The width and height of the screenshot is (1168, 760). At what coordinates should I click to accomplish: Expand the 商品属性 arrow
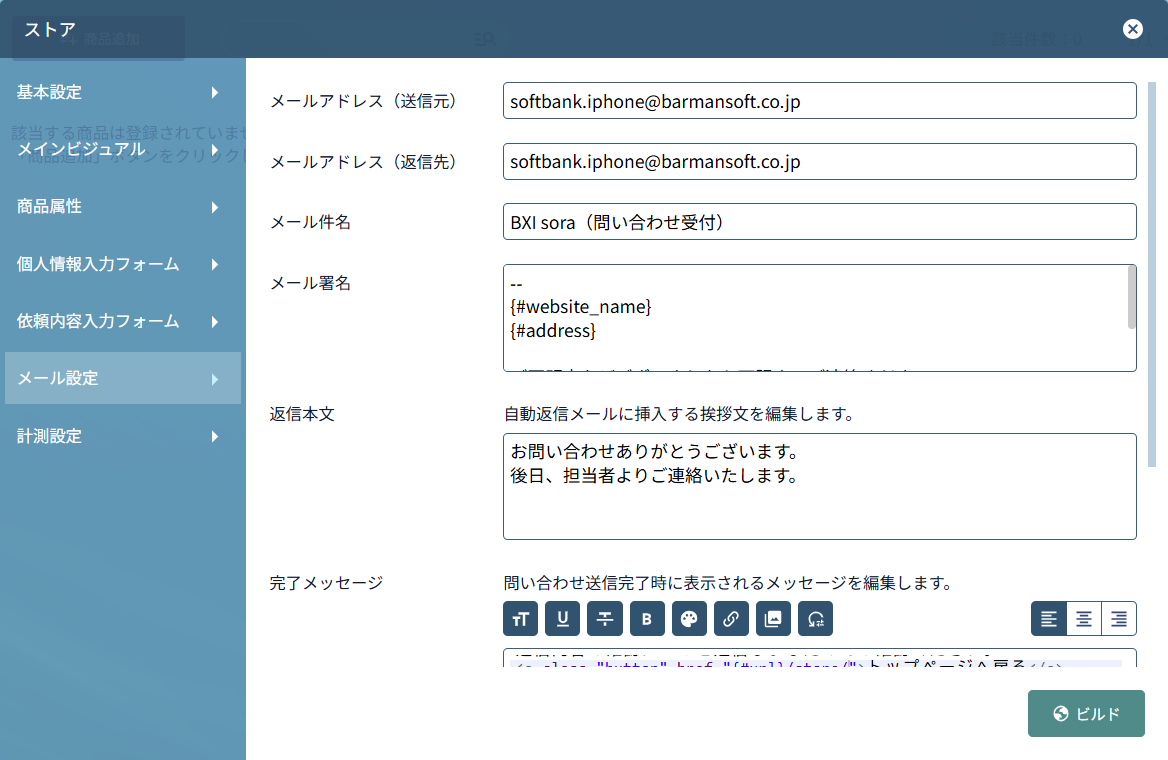[x=215, y=207]
